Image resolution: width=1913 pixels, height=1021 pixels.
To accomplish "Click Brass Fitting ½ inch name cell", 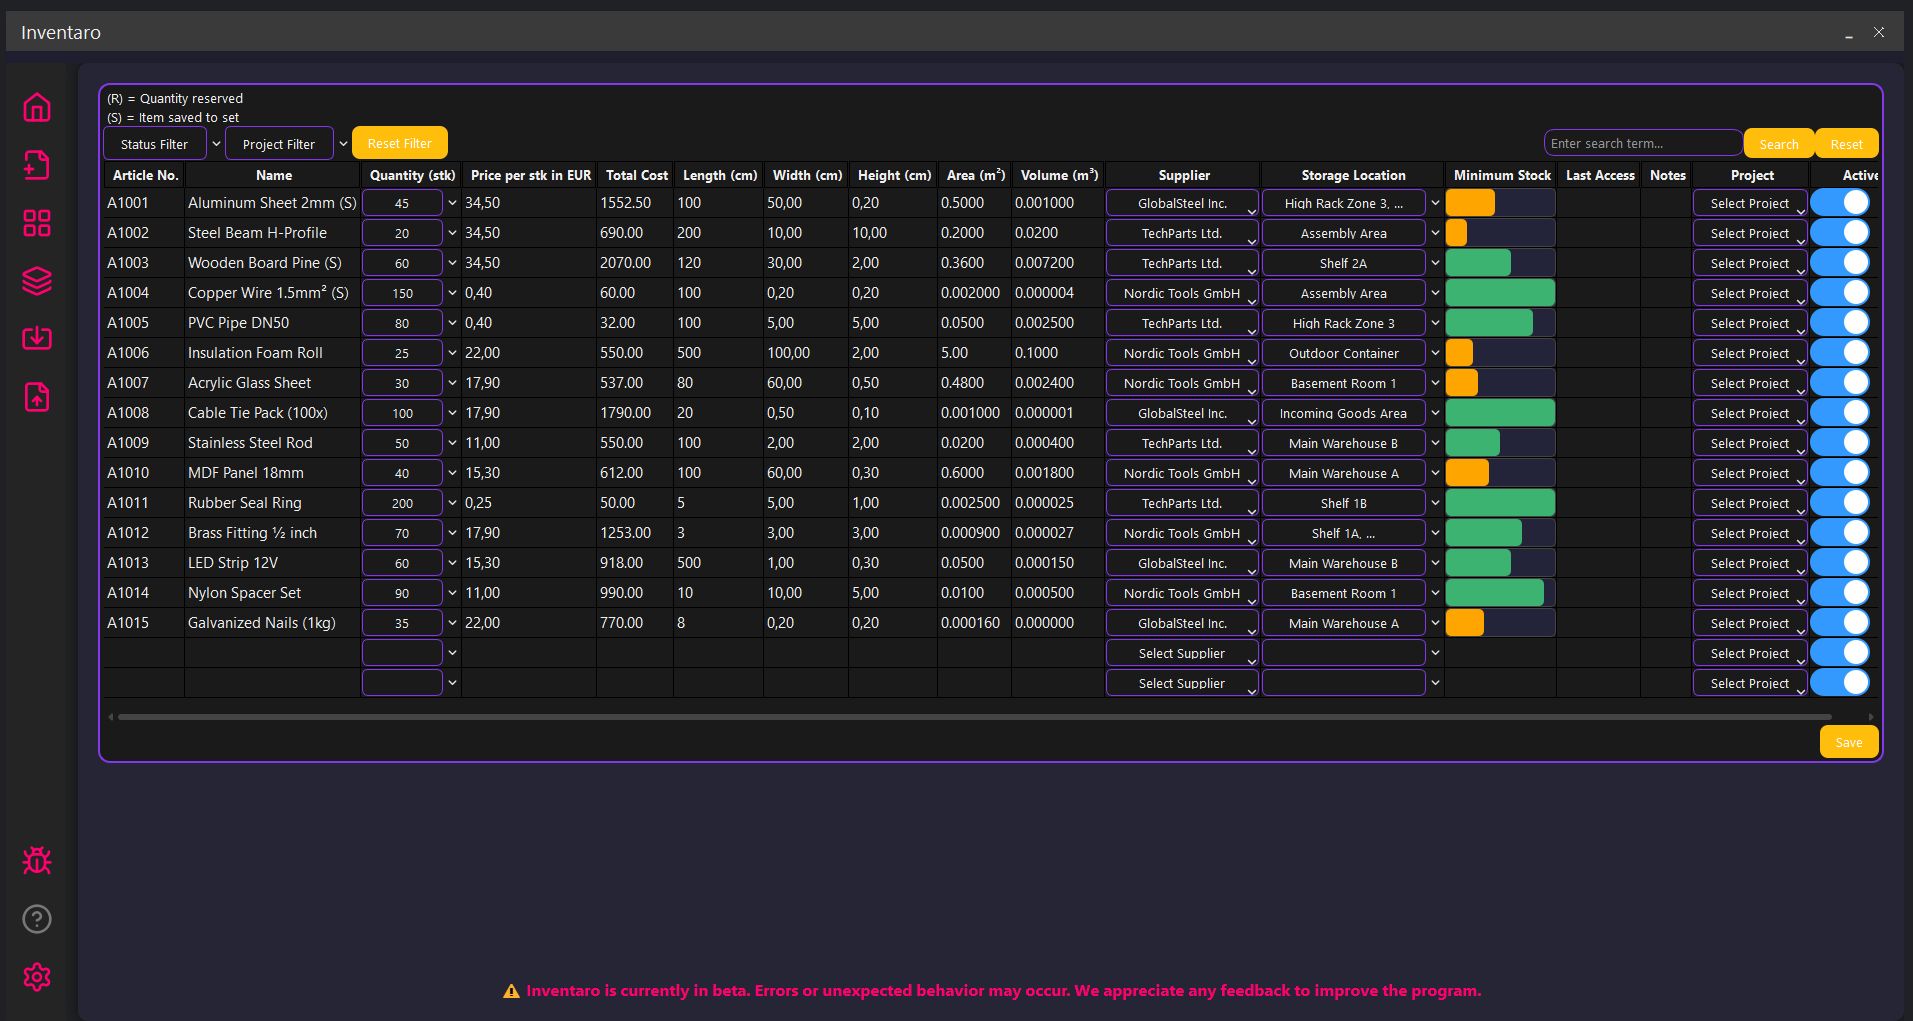I will coord(272,533).
